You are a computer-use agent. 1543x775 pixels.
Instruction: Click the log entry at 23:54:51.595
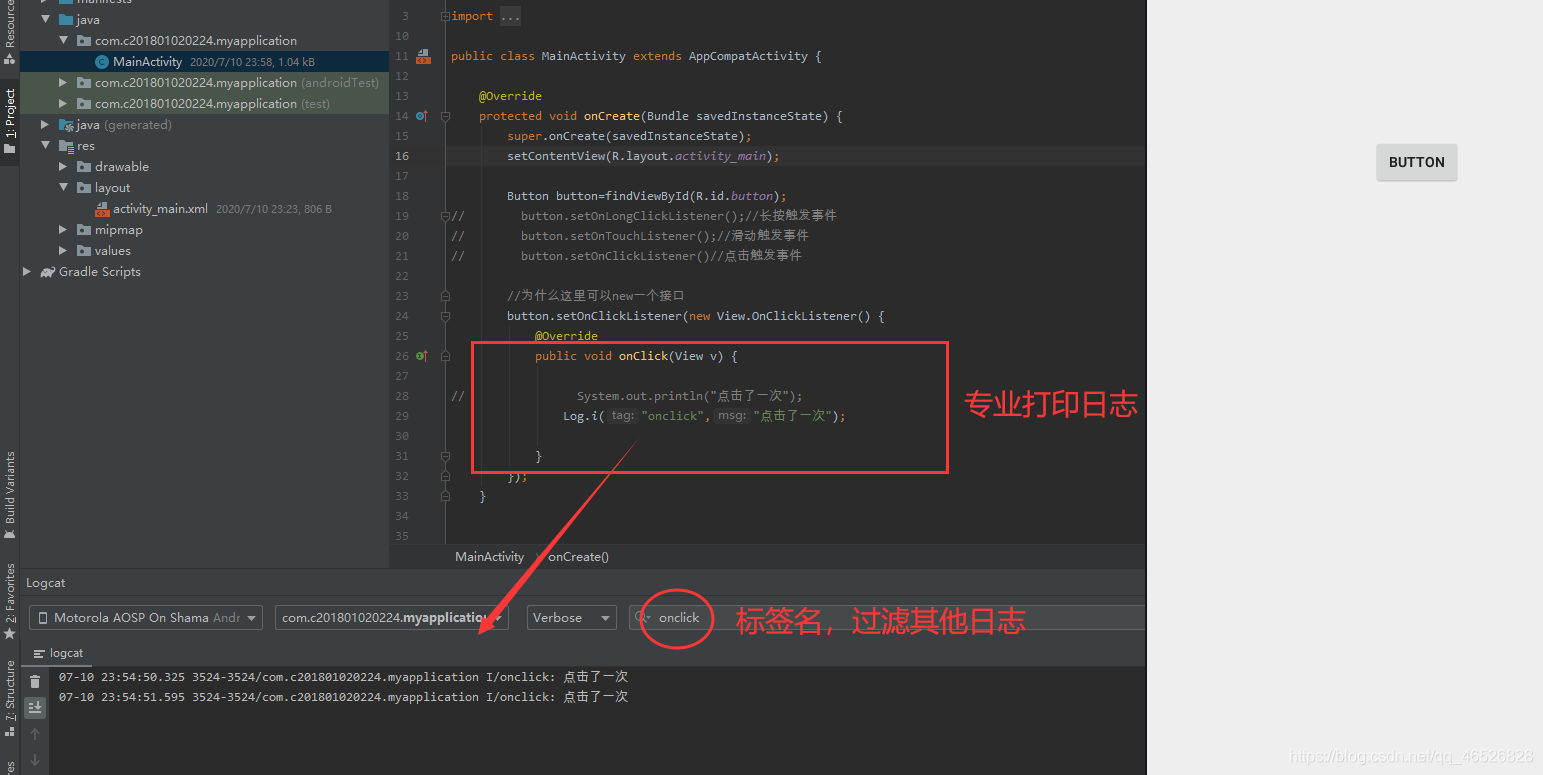(343, 697)
